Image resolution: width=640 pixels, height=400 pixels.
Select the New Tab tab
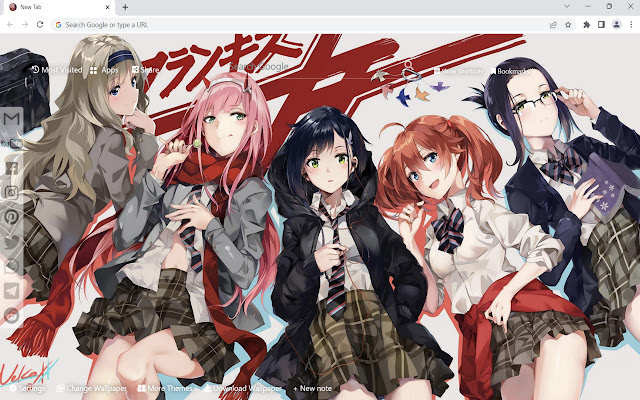(x=59, y=7)
